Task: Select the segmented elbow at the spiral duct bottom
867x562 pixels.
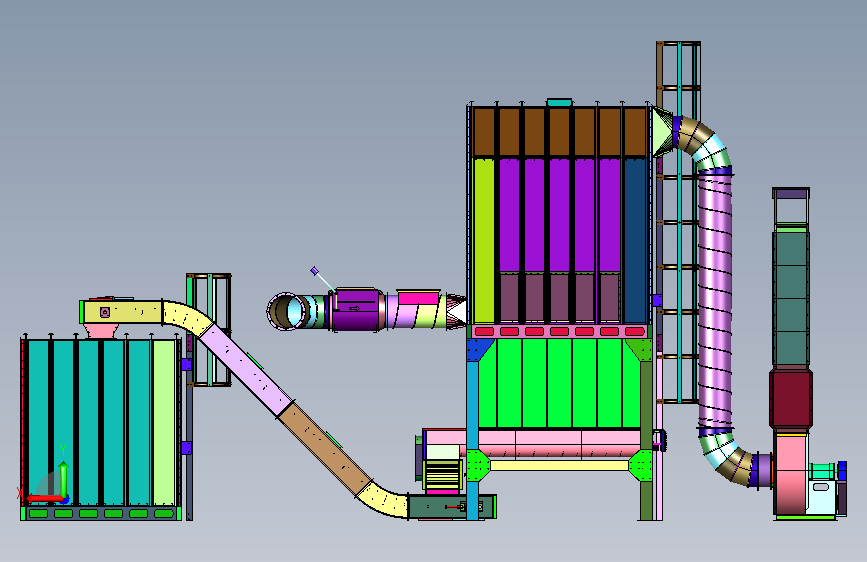Action: (729, 456)
